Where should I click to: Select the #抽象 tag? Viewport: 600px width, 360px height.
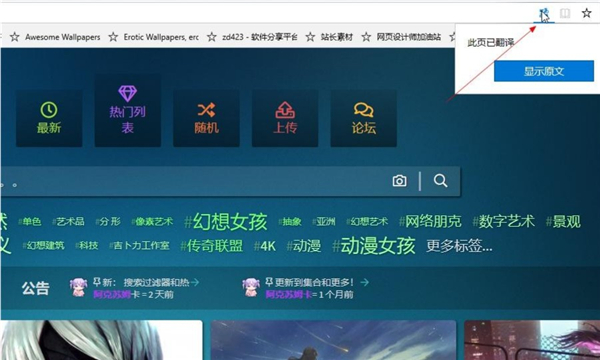tap(290, 222)
